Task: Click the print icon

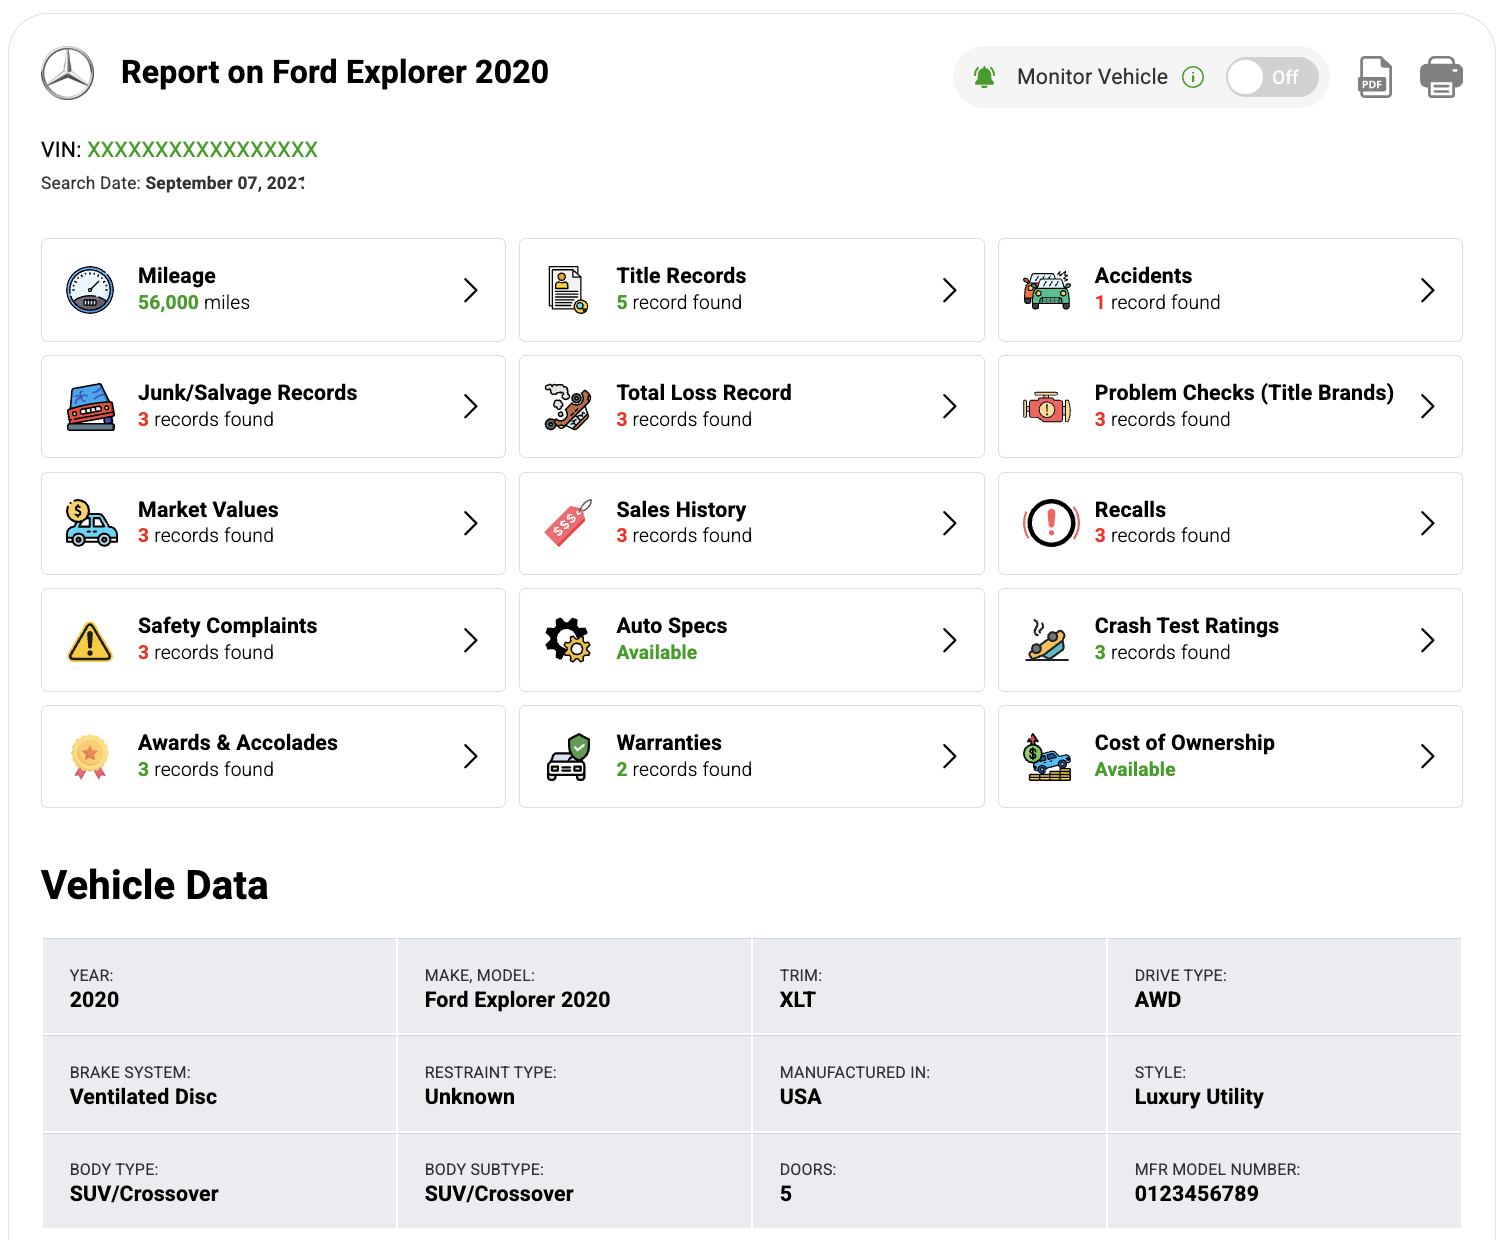Action: [x=1441, y=76]
